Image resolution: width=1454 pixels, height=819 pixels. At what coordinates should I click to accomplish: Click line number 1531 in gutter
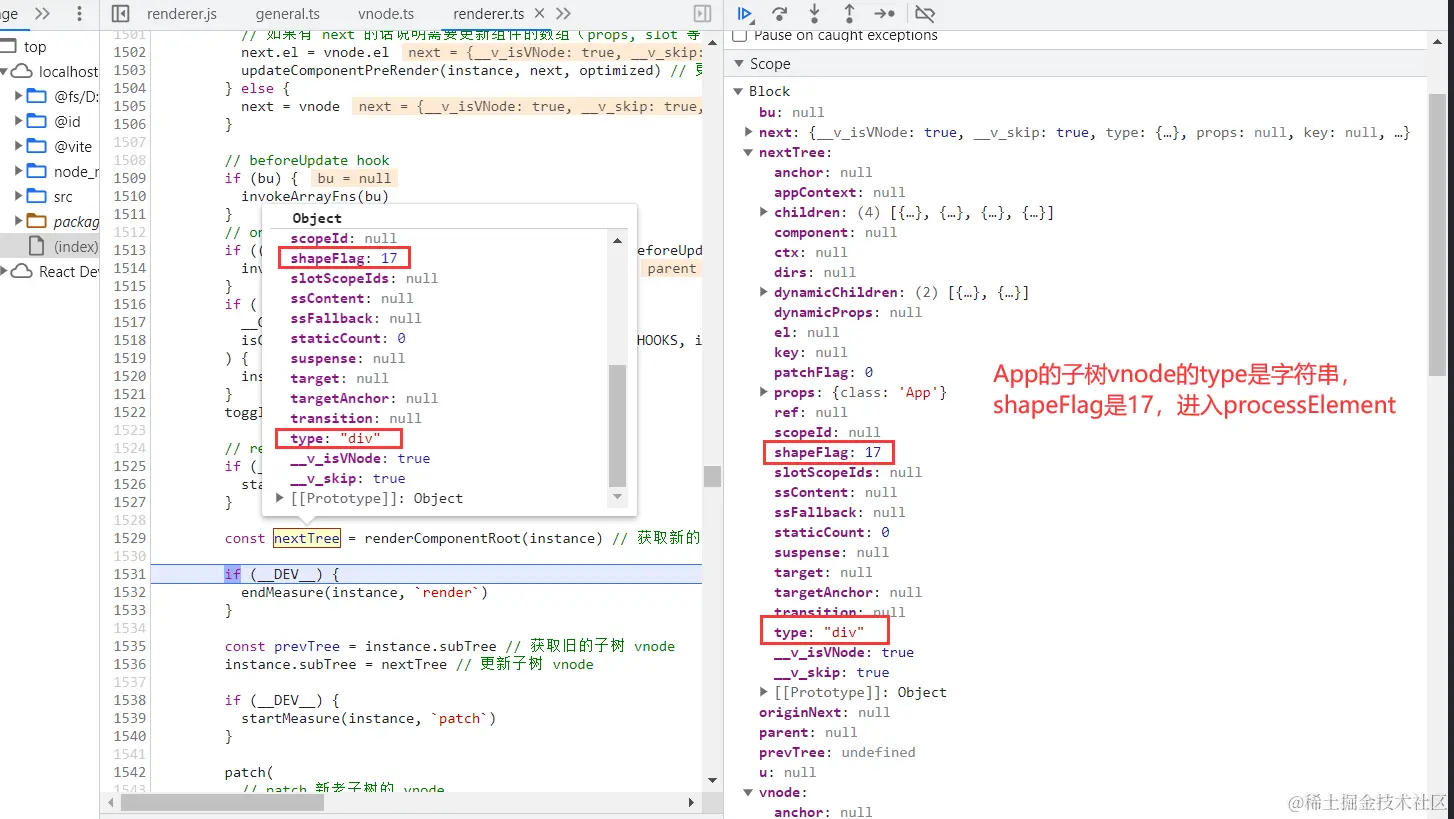[129, 574]
